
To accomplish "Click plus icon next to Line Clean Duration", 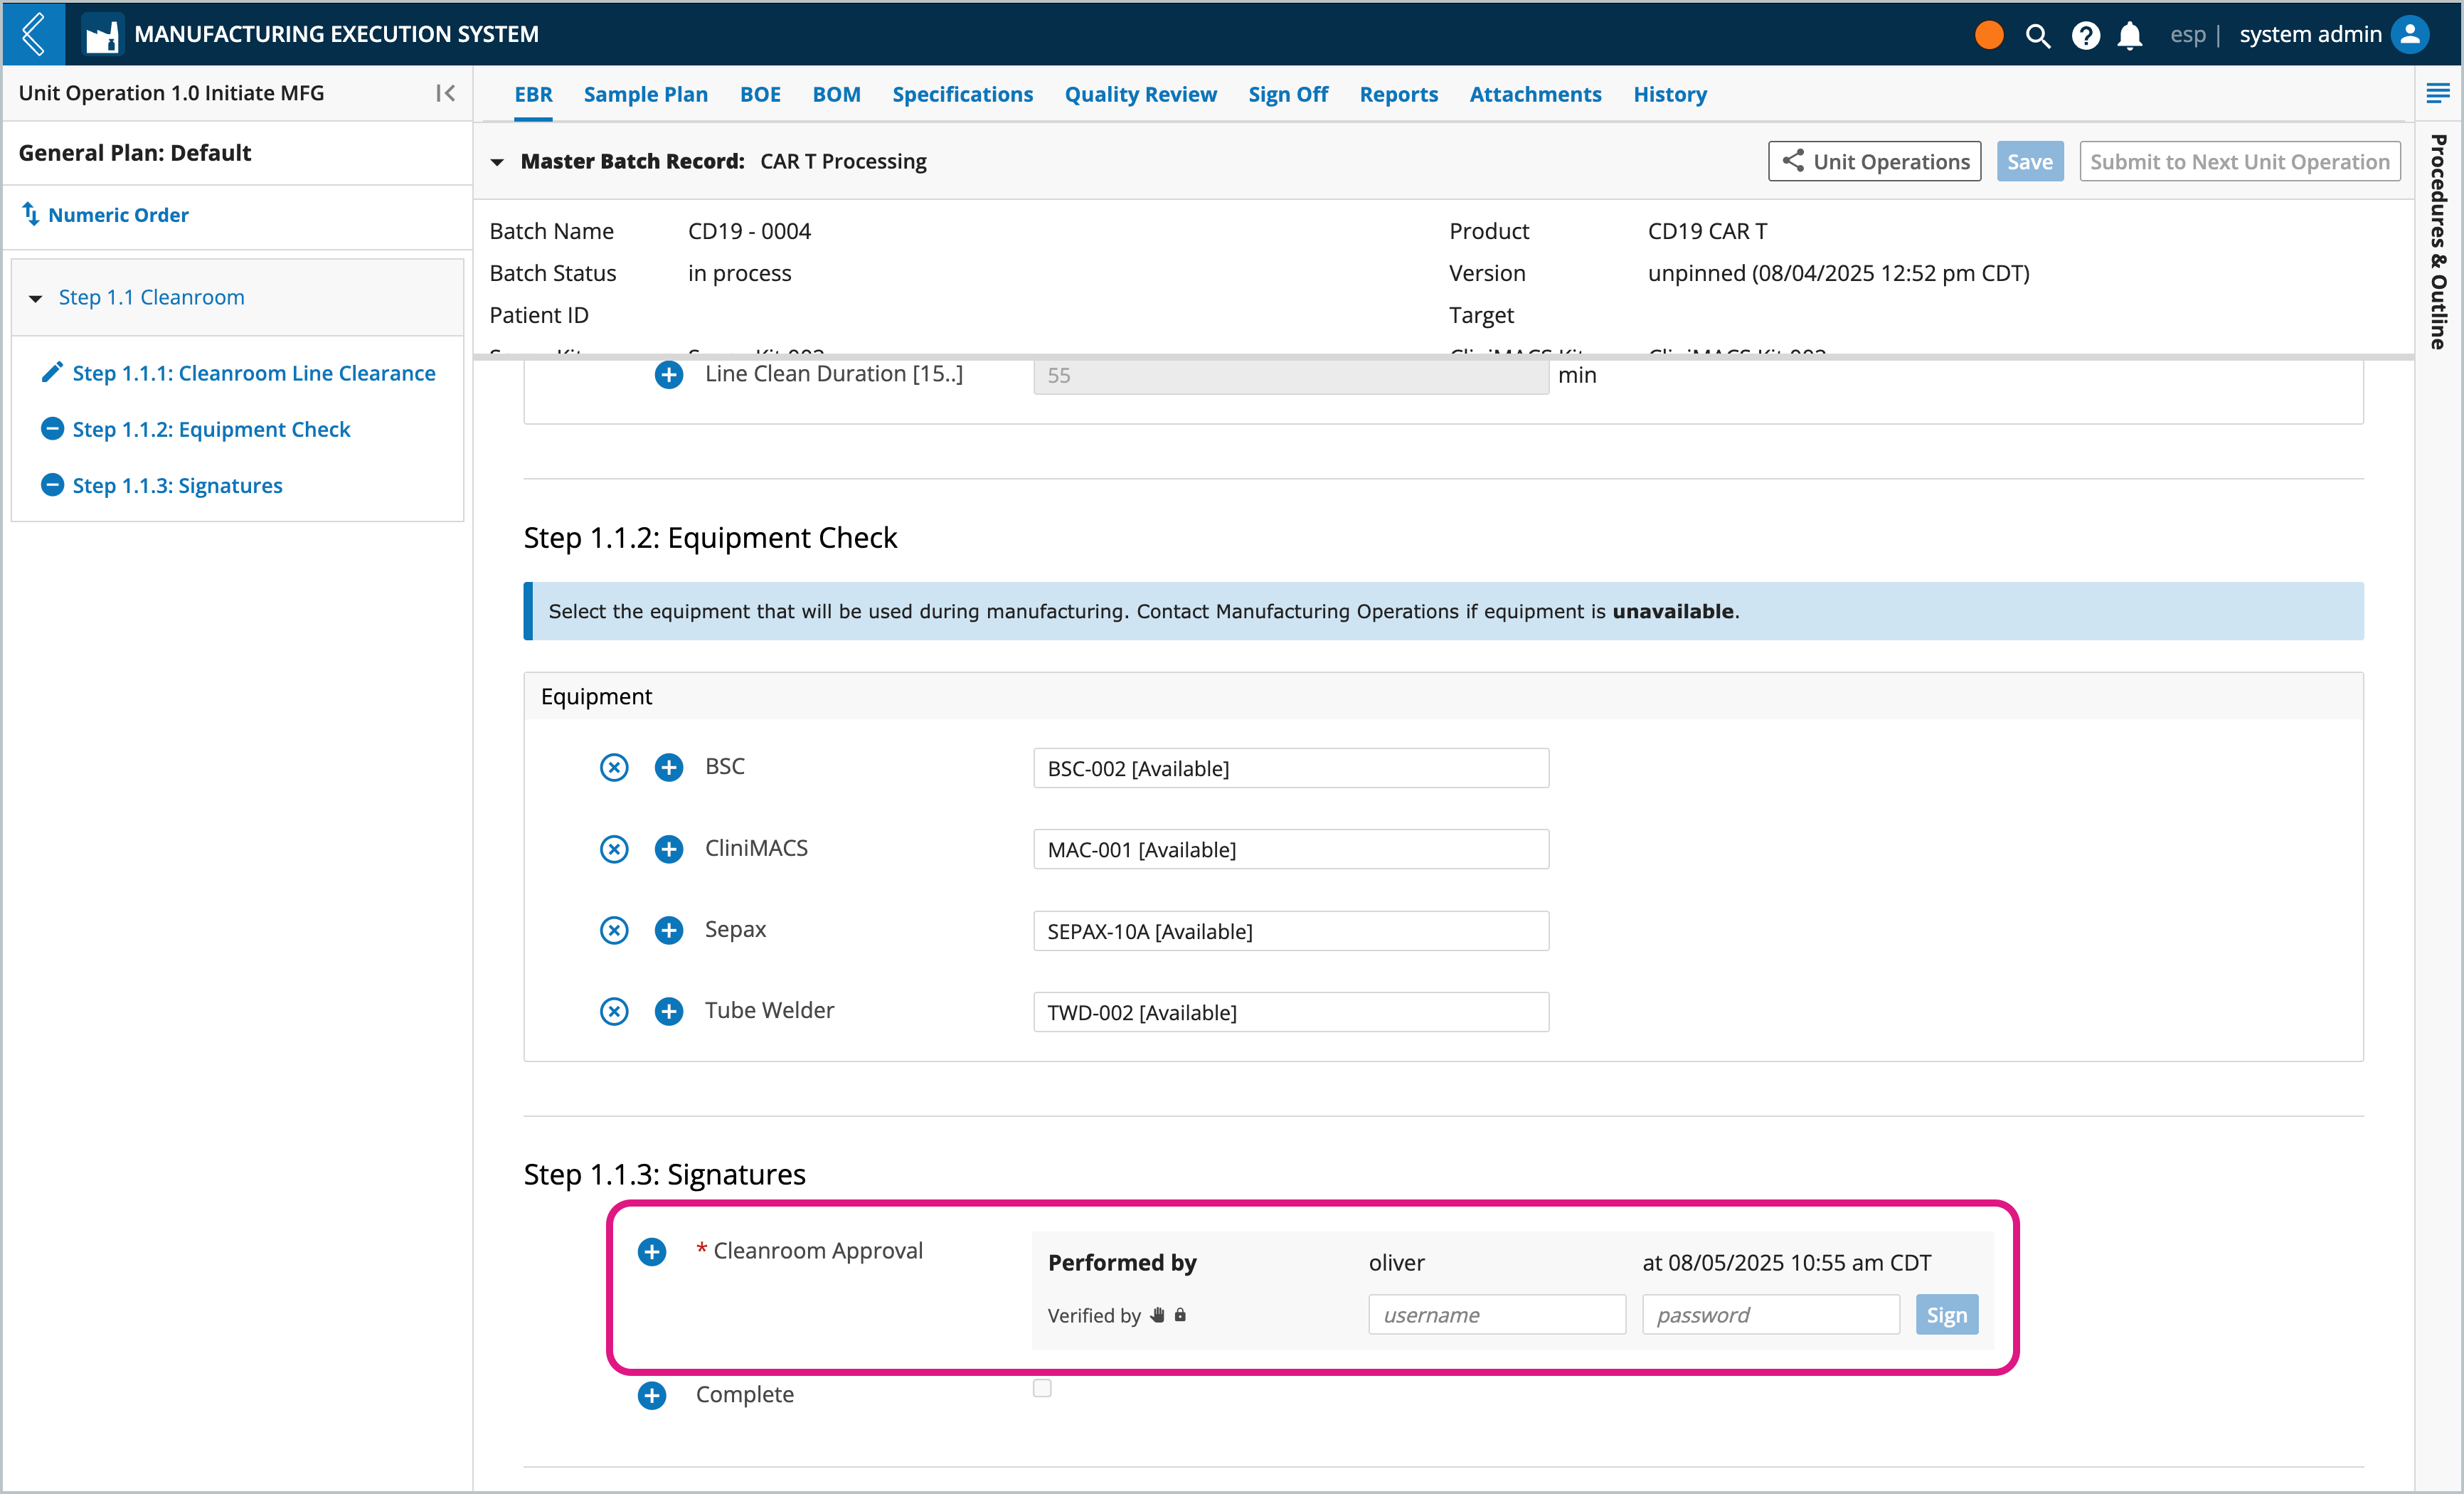I will pos(669,375).
